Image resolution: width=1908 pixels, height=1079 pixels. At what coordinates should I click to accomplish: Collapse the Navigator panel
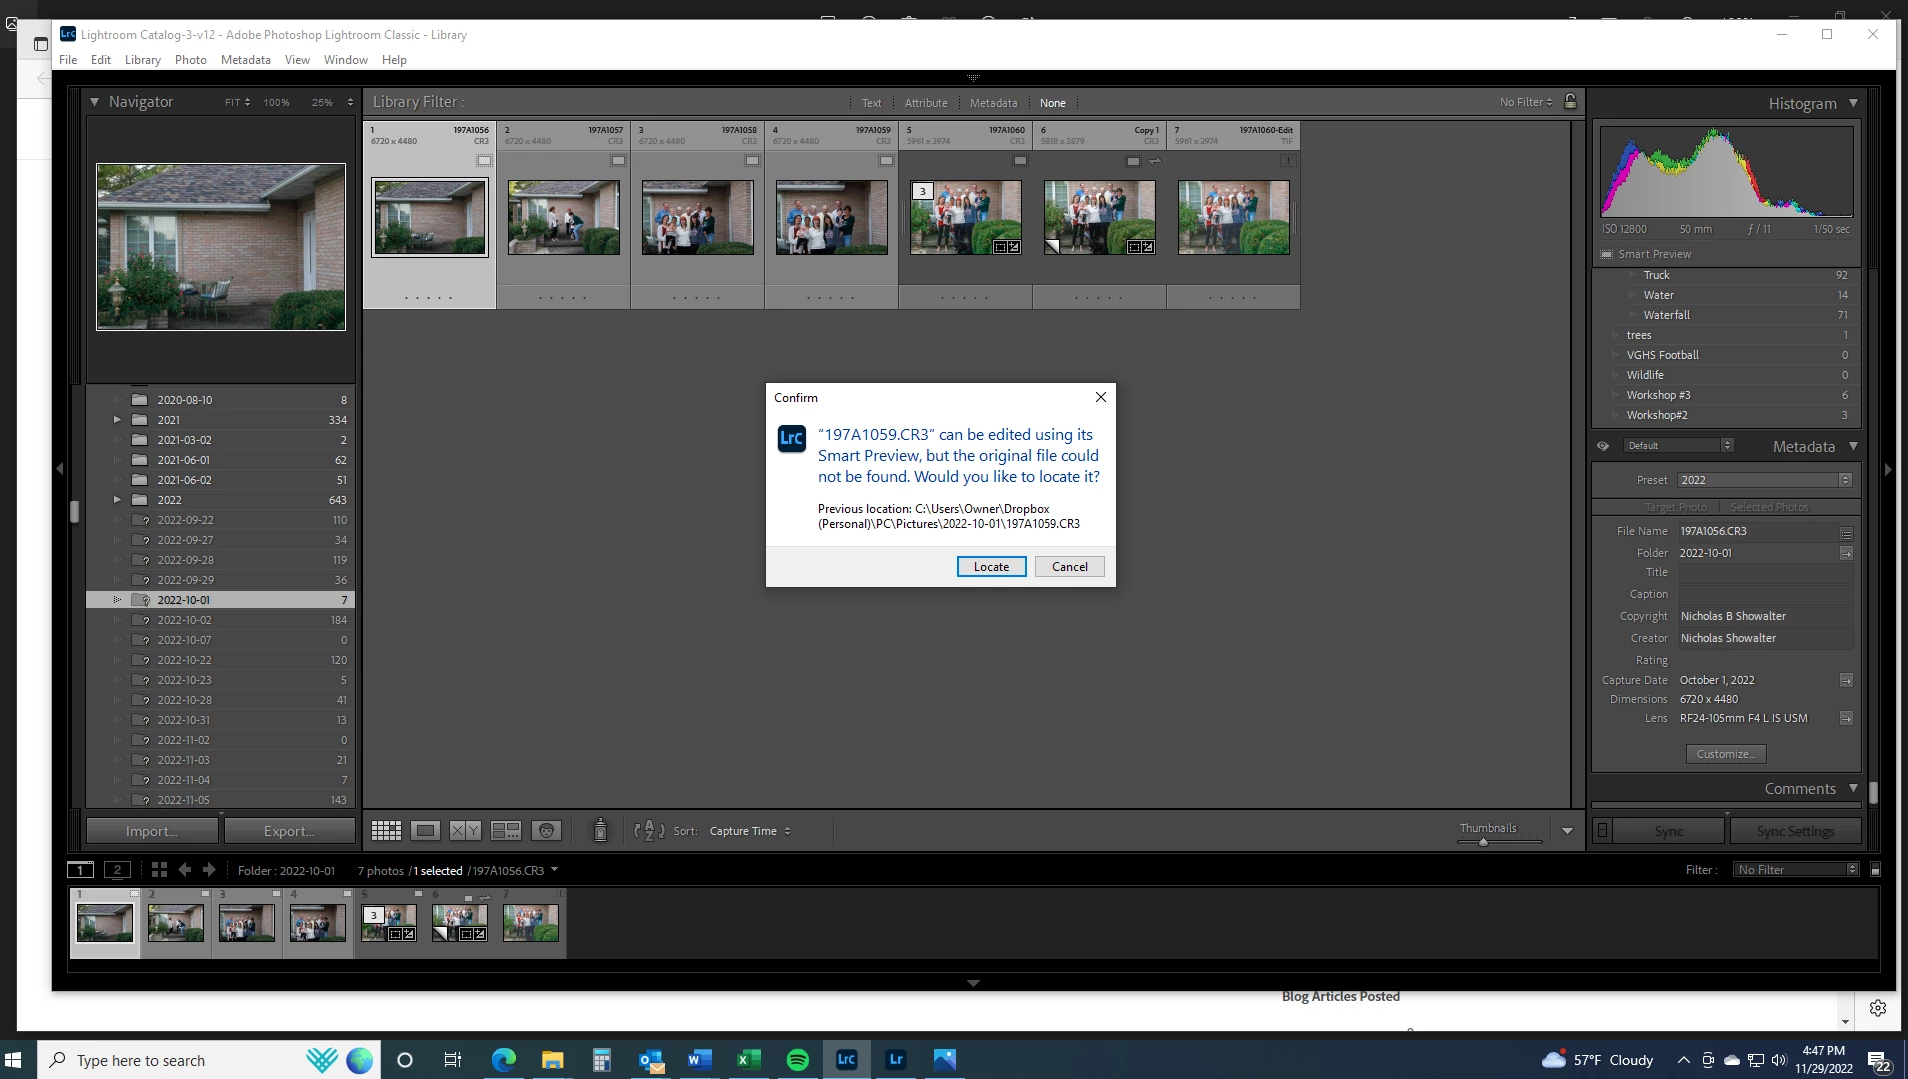pos(94,102)
